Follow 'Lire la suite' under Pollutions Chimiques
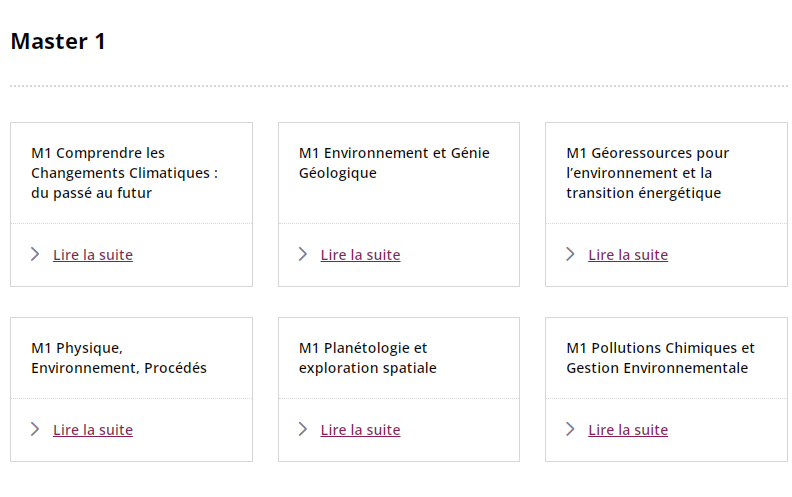Viewport: 792px width, 497px height. tap(628, 430)
